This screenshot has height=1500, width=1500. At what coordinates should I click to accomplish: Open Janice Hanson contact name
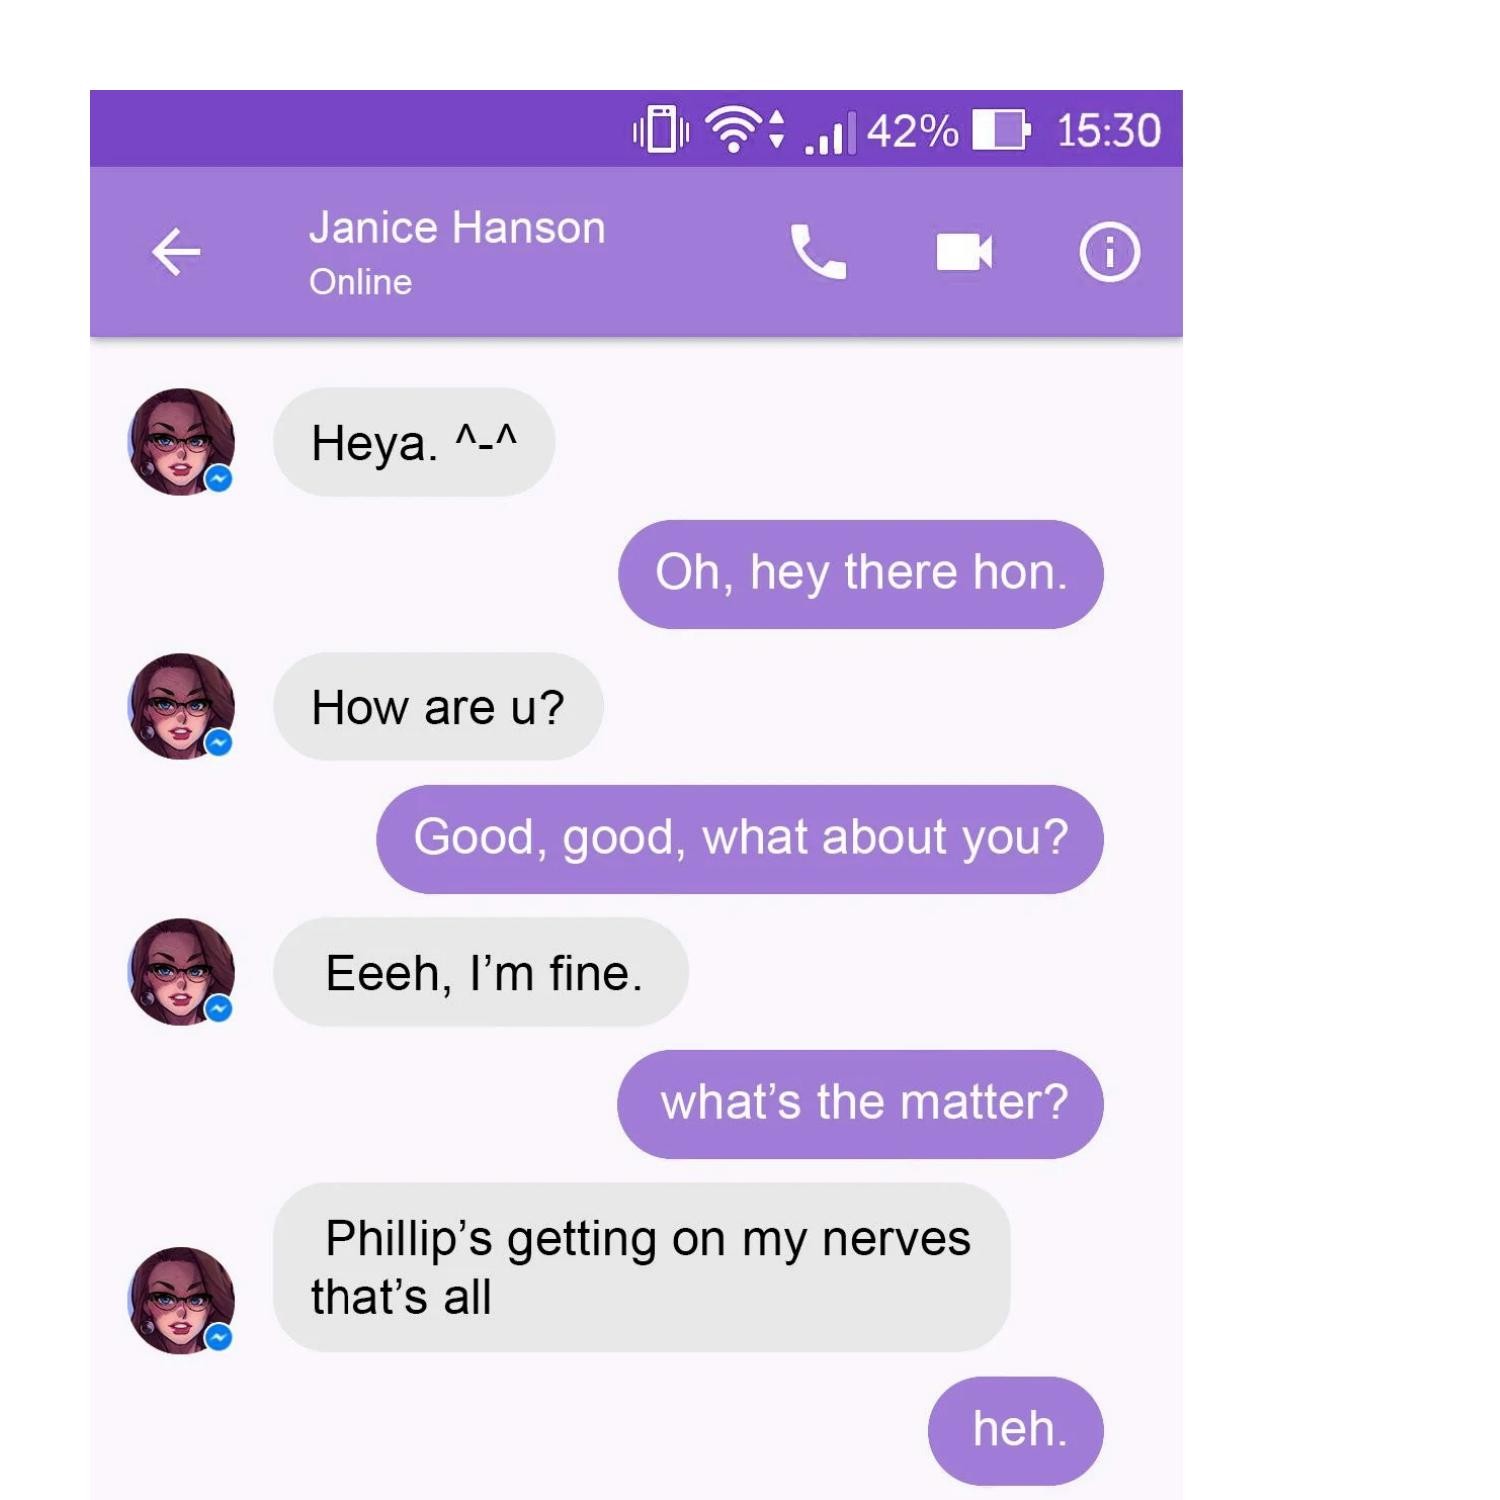pyautogui.click(x=457, y=228)
